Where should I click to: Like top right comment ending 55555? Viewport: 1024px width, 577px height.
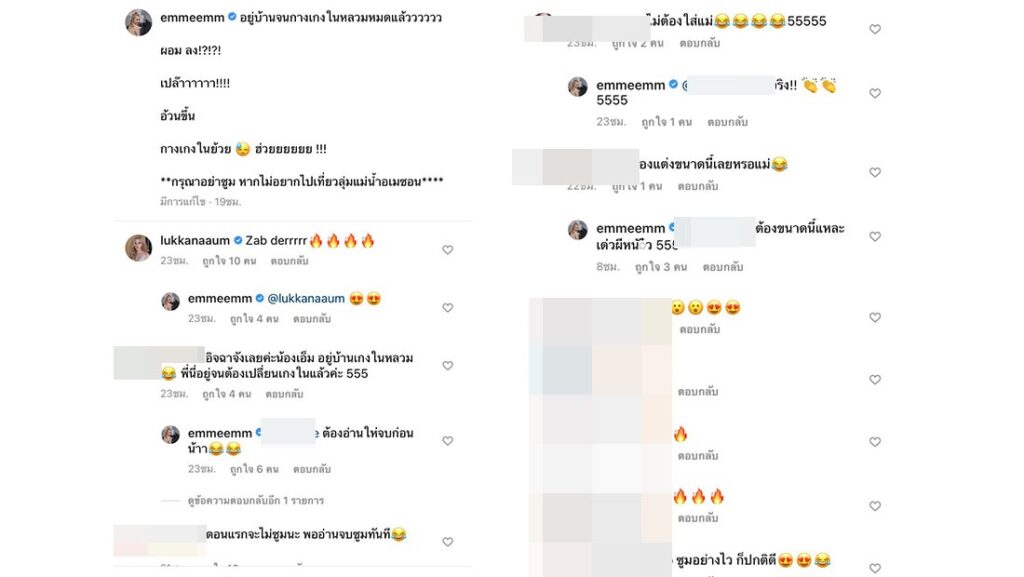click(x=875, y=29)
